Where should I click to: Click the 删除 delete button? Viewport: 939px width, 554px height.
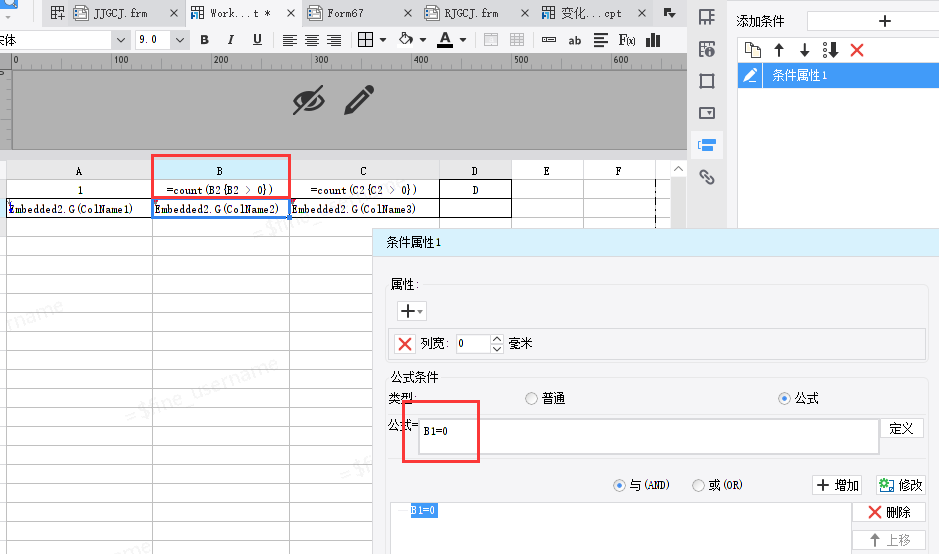(x=889, y=512)
